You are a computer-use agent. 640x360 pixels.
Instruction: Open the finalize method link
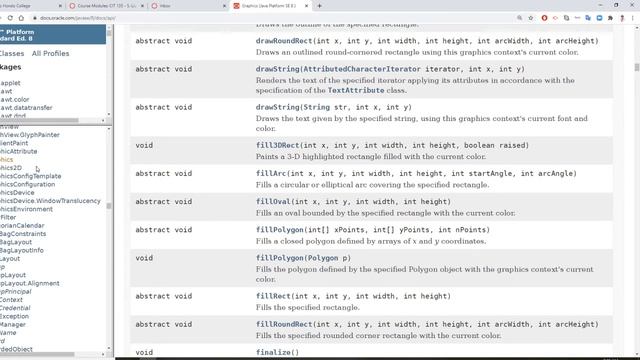coord(273,352)
